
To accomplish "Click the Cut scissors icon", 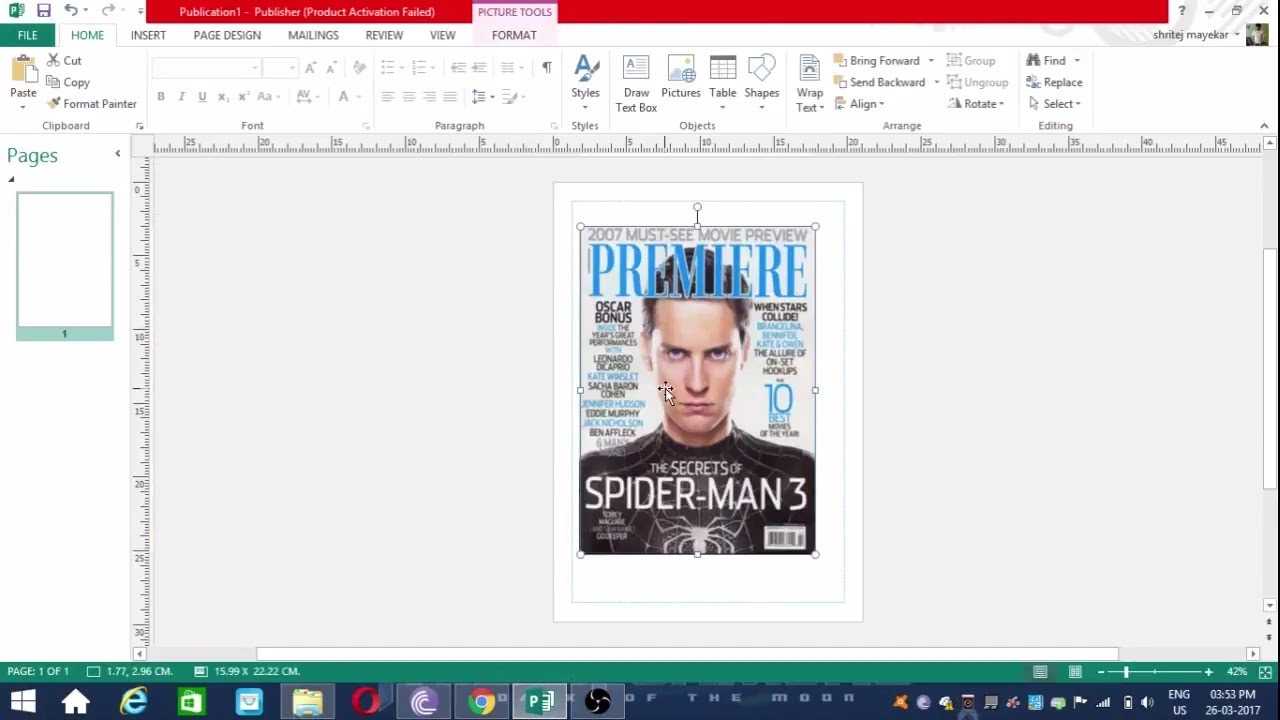I will [53, 61].
